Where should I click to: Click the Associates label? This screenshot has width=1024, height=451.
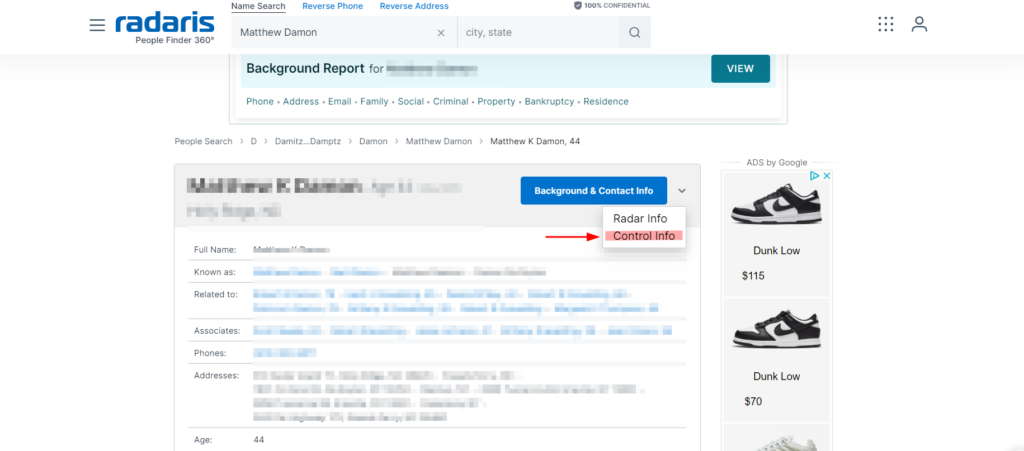coord(217,331)
